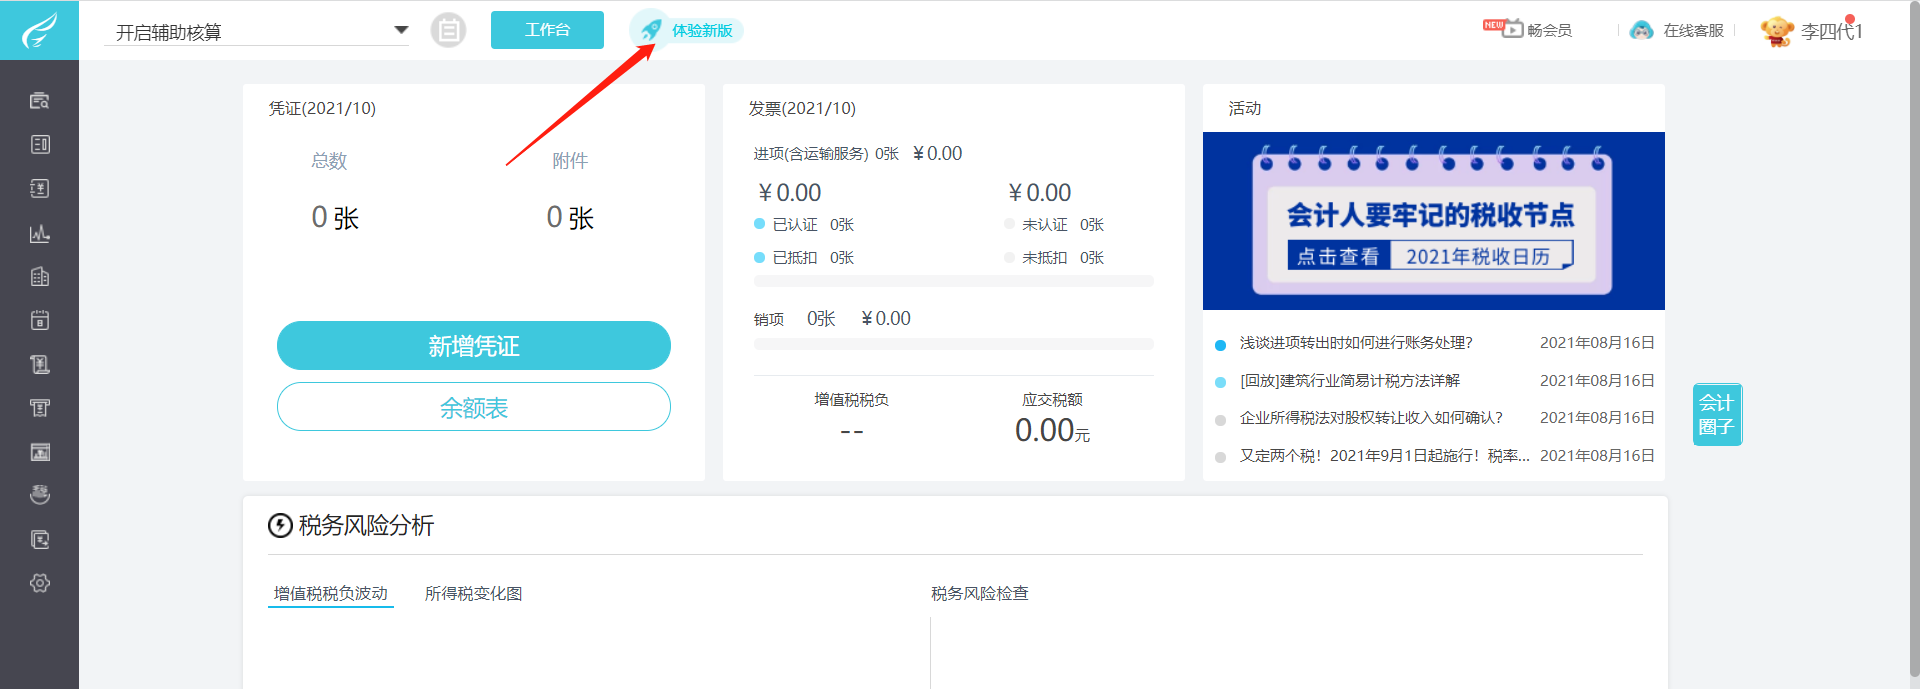Viewport: 1920px width, 689px height.
Task: Click the 进项 certification progress bar
Action: click(954, 281)
